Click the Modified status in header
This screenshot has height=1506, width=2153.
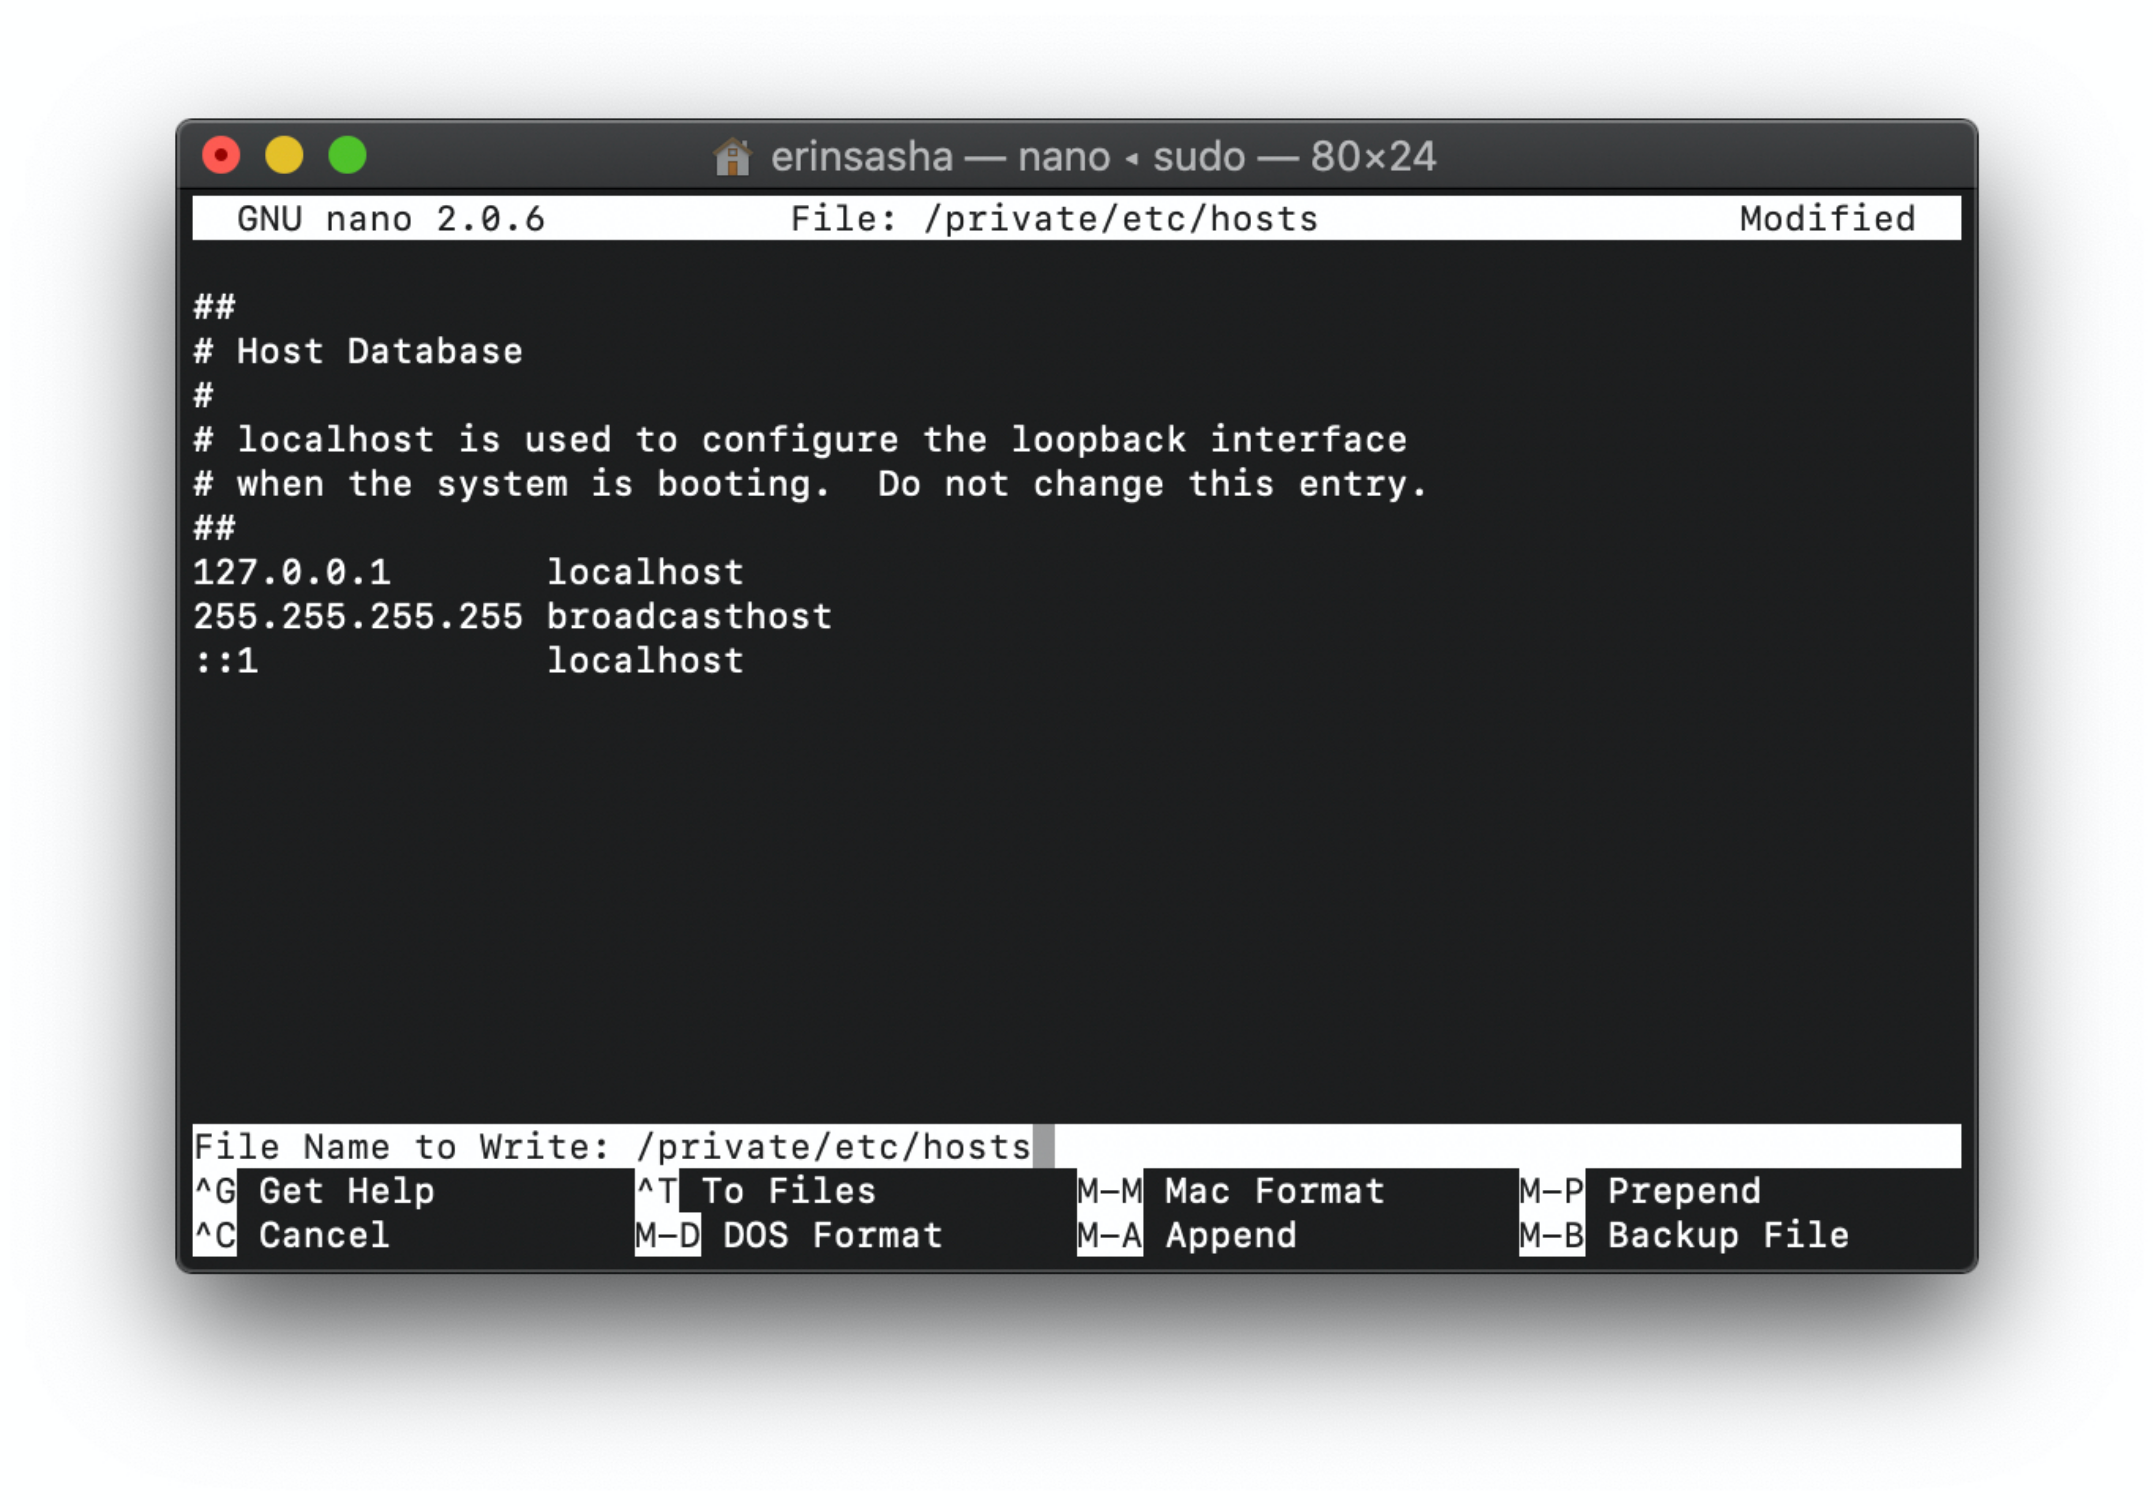(x=1827, y=218)
